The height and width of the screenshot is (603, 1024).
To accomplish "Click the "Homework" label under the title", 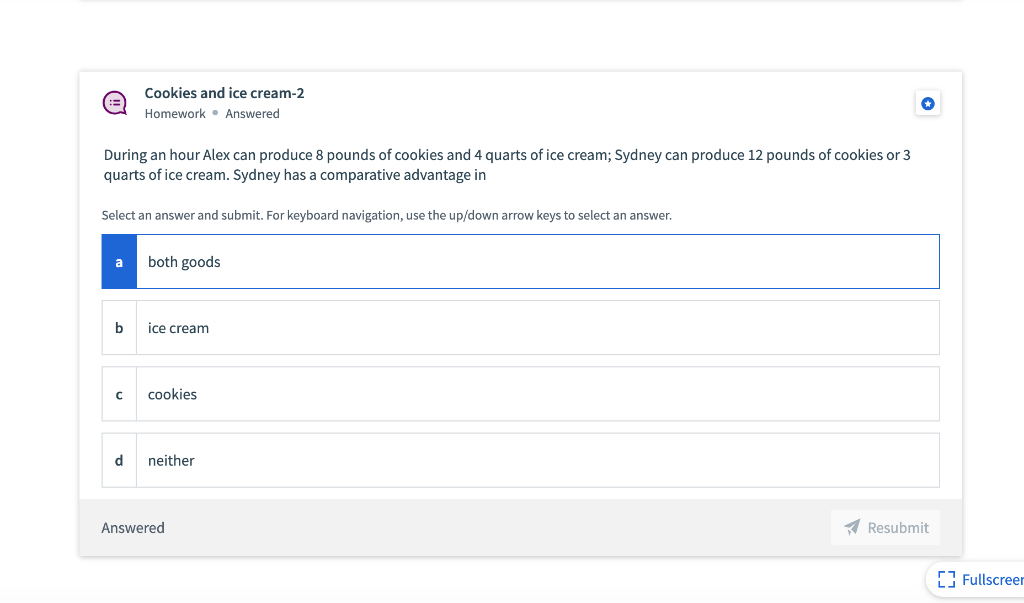I will point(175,114).
